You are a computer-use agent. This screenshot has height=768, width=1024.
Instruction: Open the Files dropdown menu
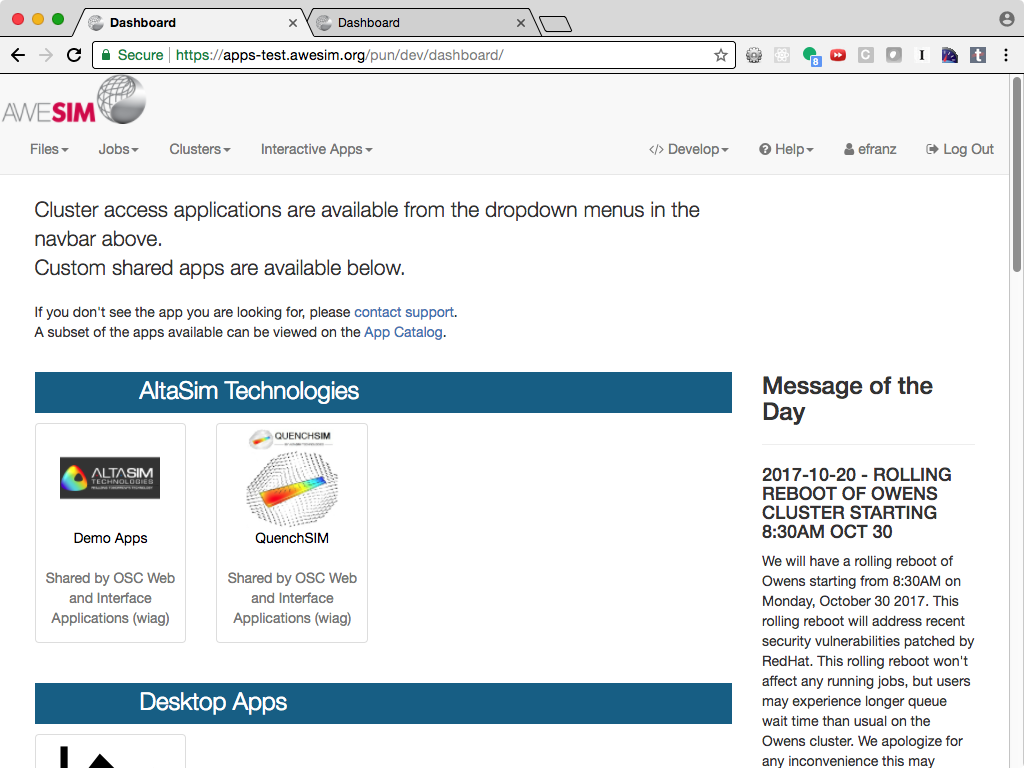pyautogui.click(x=48, y=149)
